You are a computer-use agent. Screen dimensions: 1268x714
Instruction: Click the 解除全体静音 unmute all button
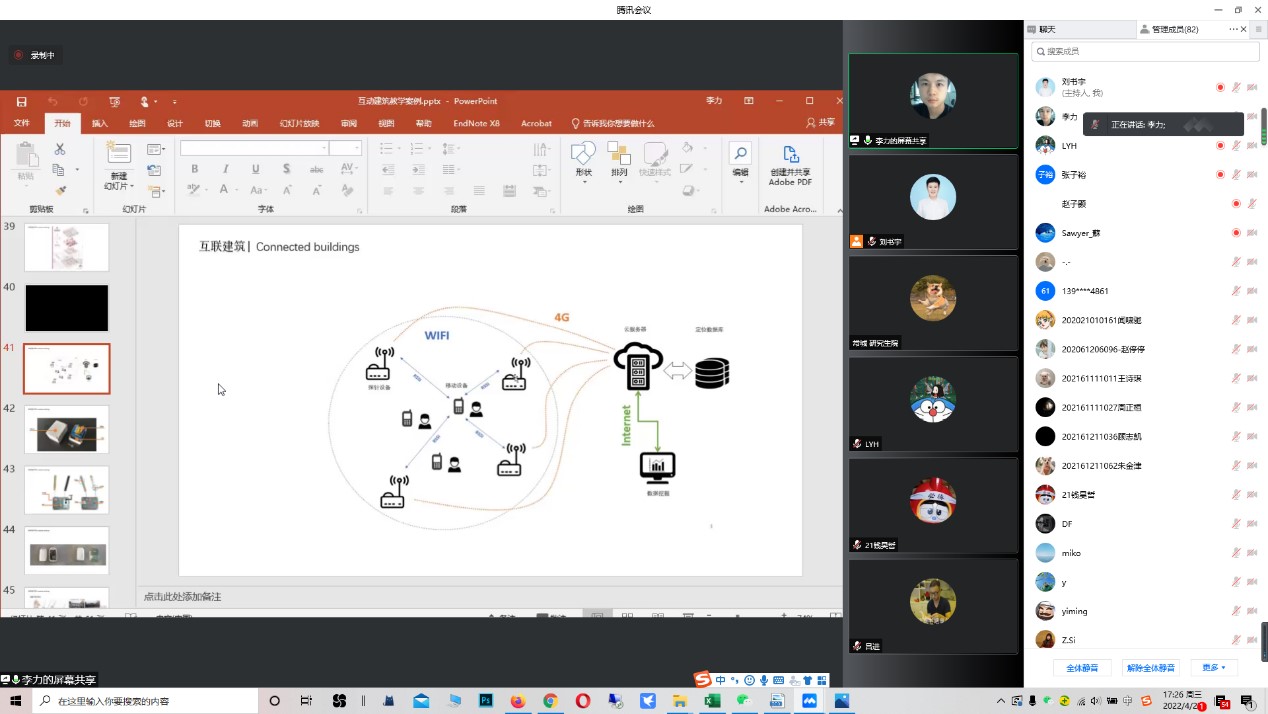coord(1151,667)
